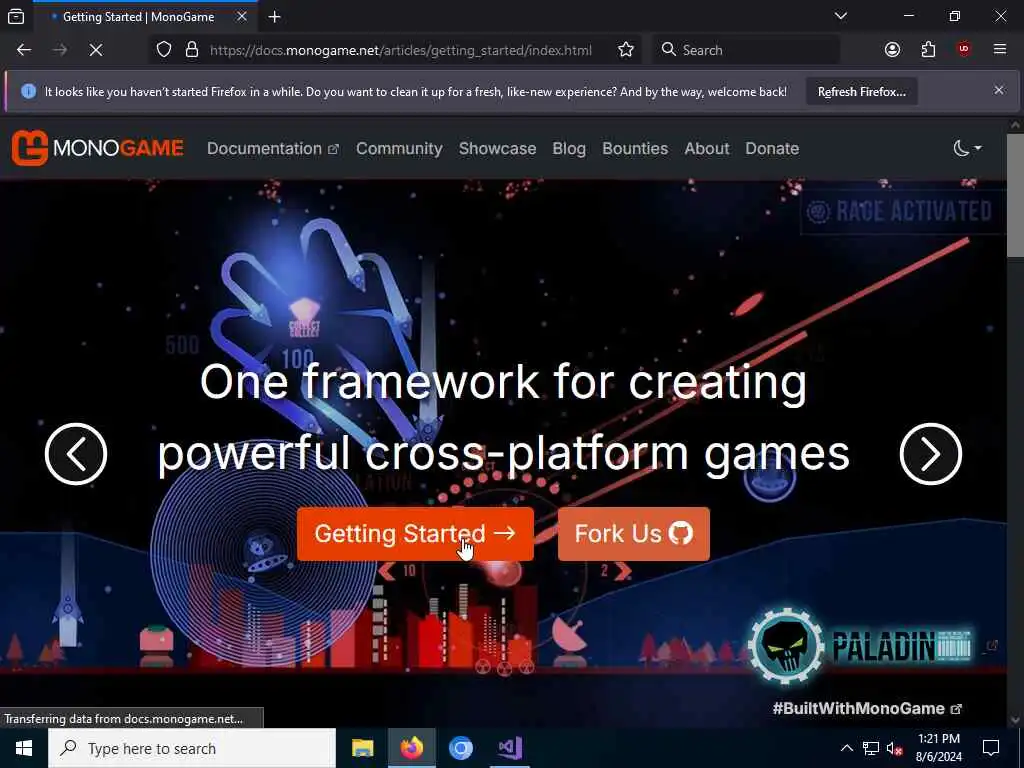
Task: Show hidden system tray icons
Action: pos(846,748)
